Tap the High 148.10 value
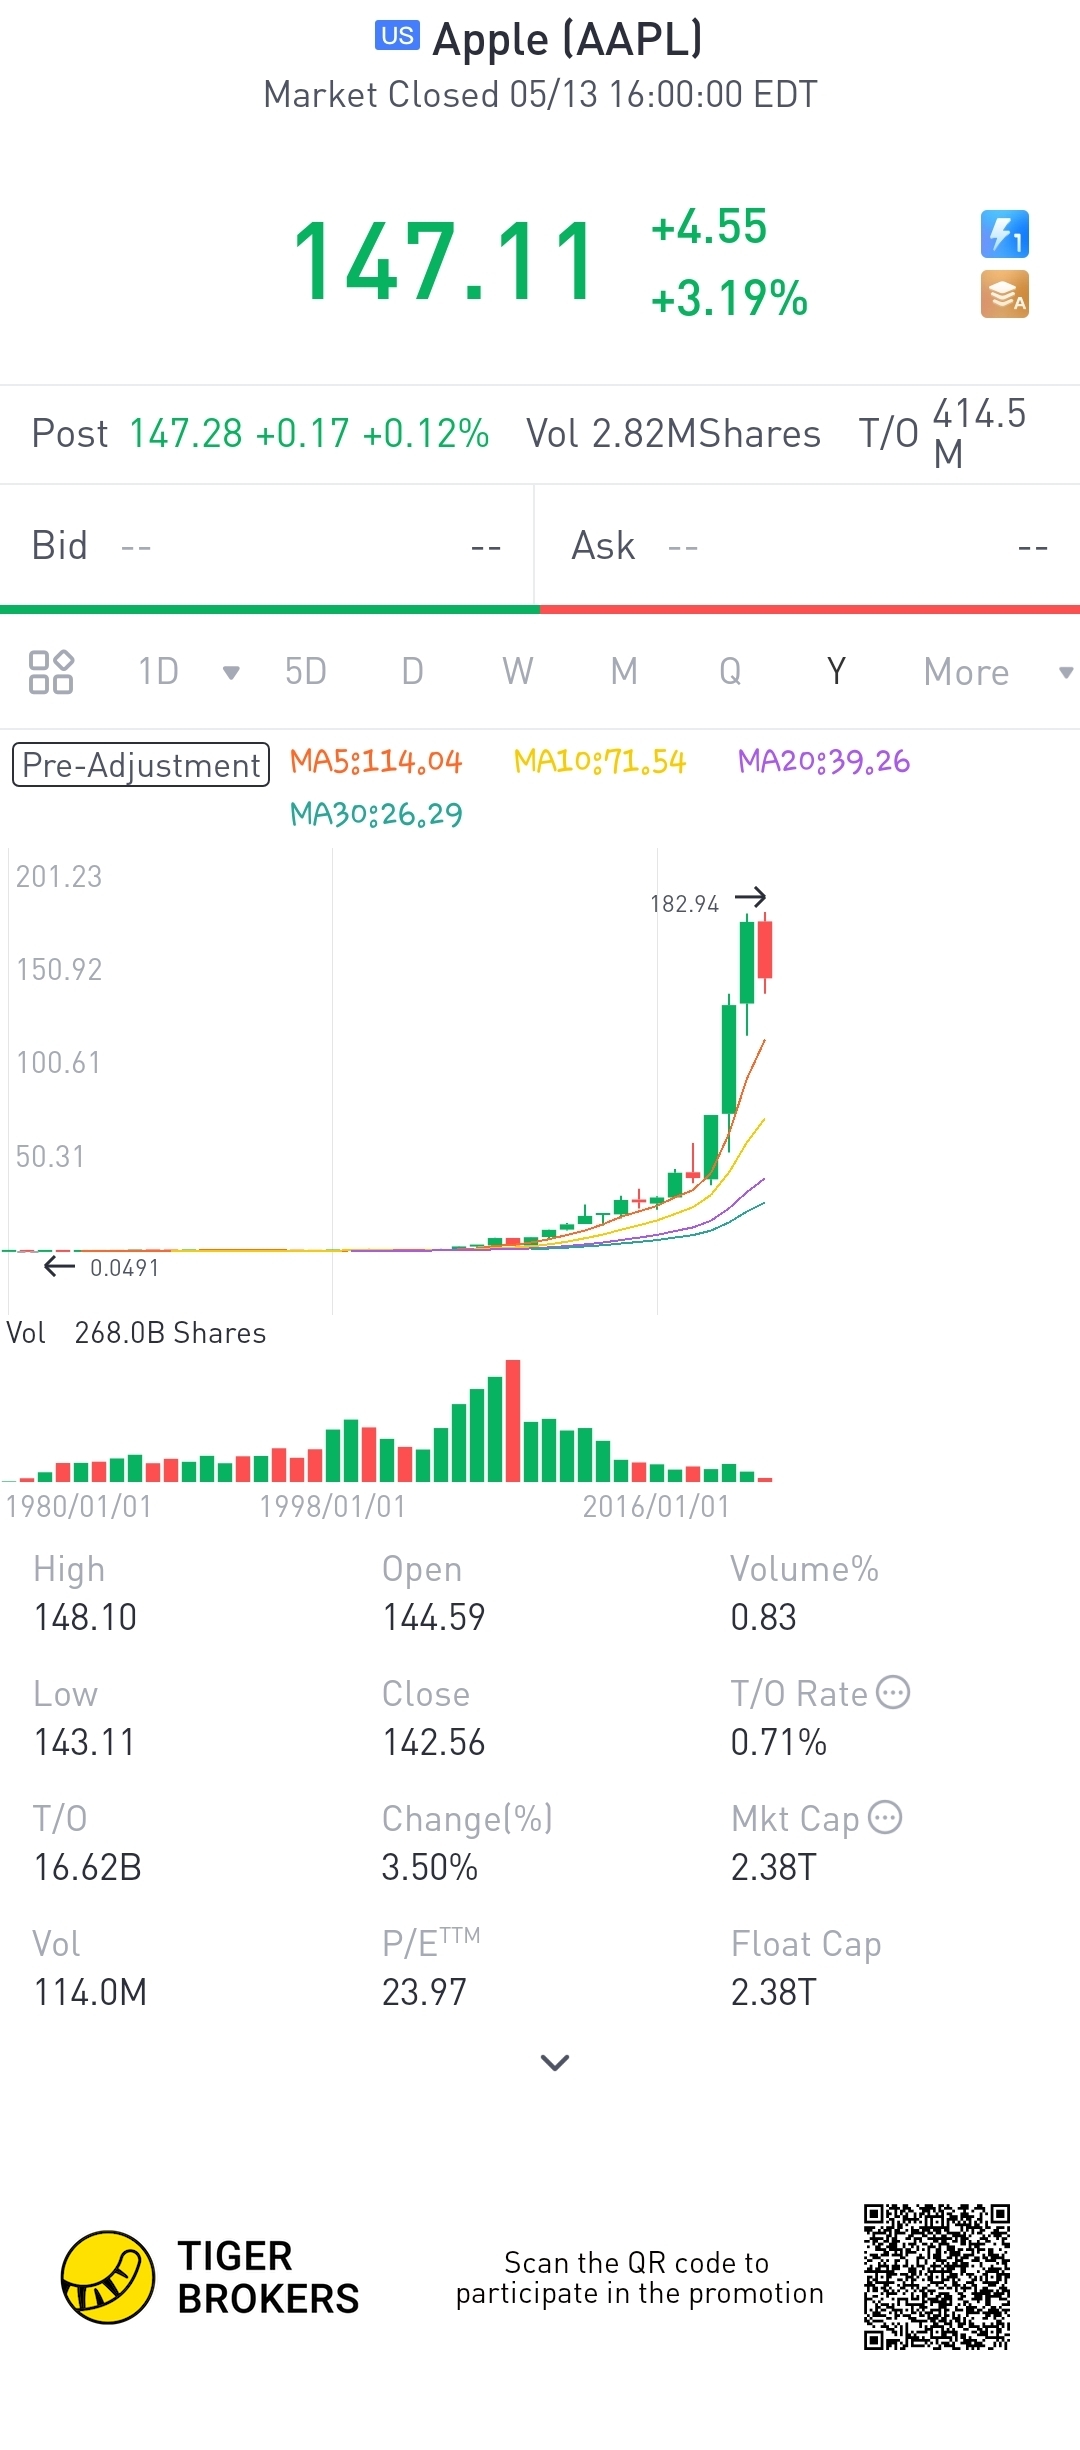1080x2450 pixels. tap(85, 1617)
